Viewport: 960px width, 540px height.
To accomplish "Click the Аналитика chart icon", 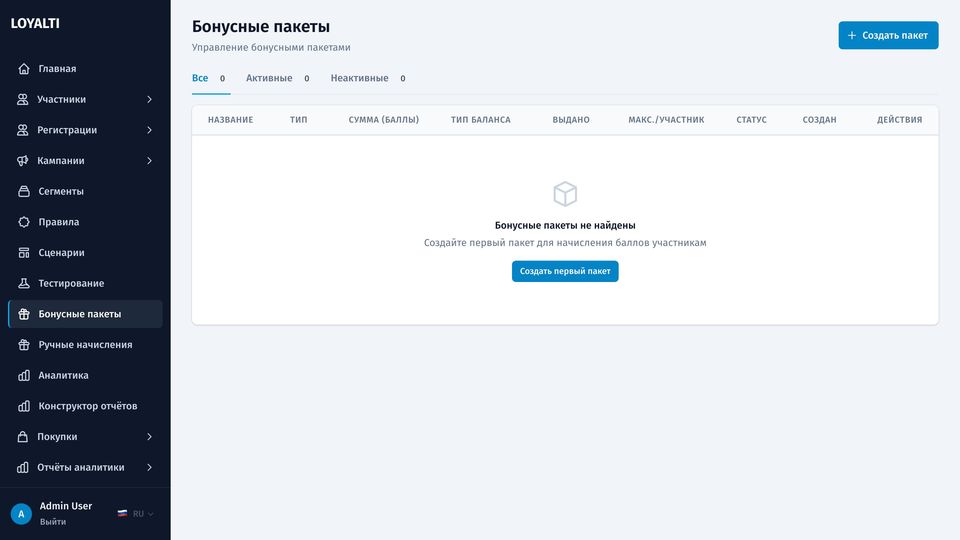I will click(24, 375).
